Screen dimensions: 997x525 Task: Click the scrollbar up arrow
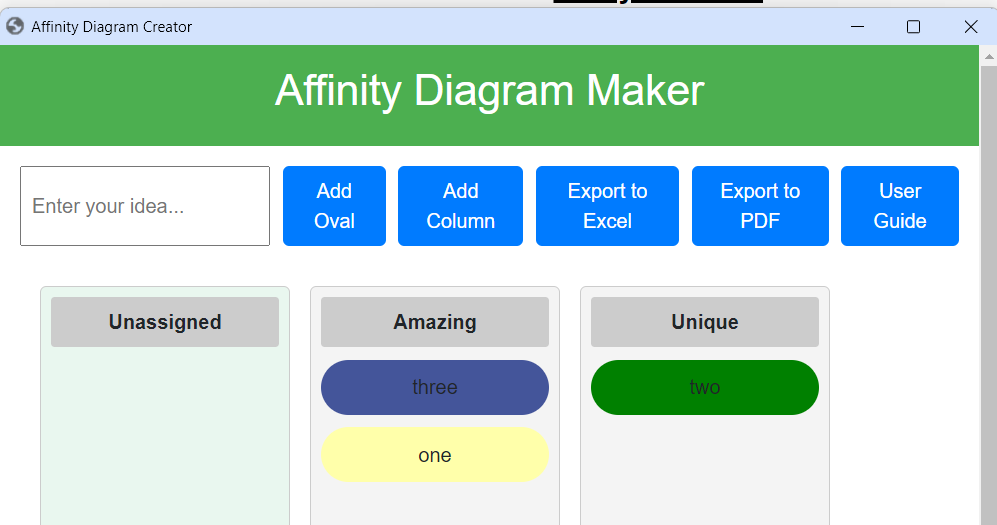[x=989, y=57]
